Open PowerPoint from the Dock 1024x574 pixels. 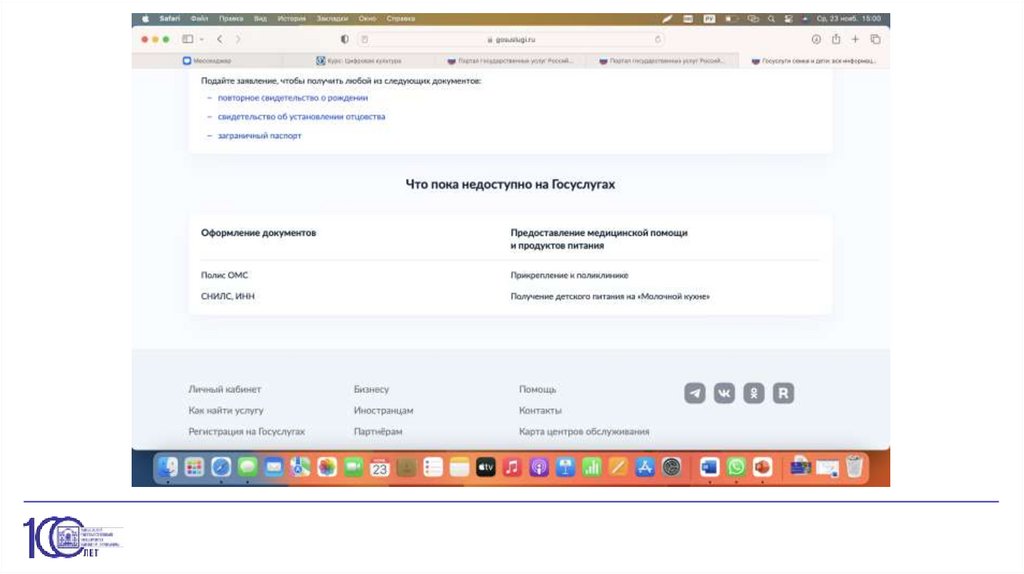click(762, 468)
